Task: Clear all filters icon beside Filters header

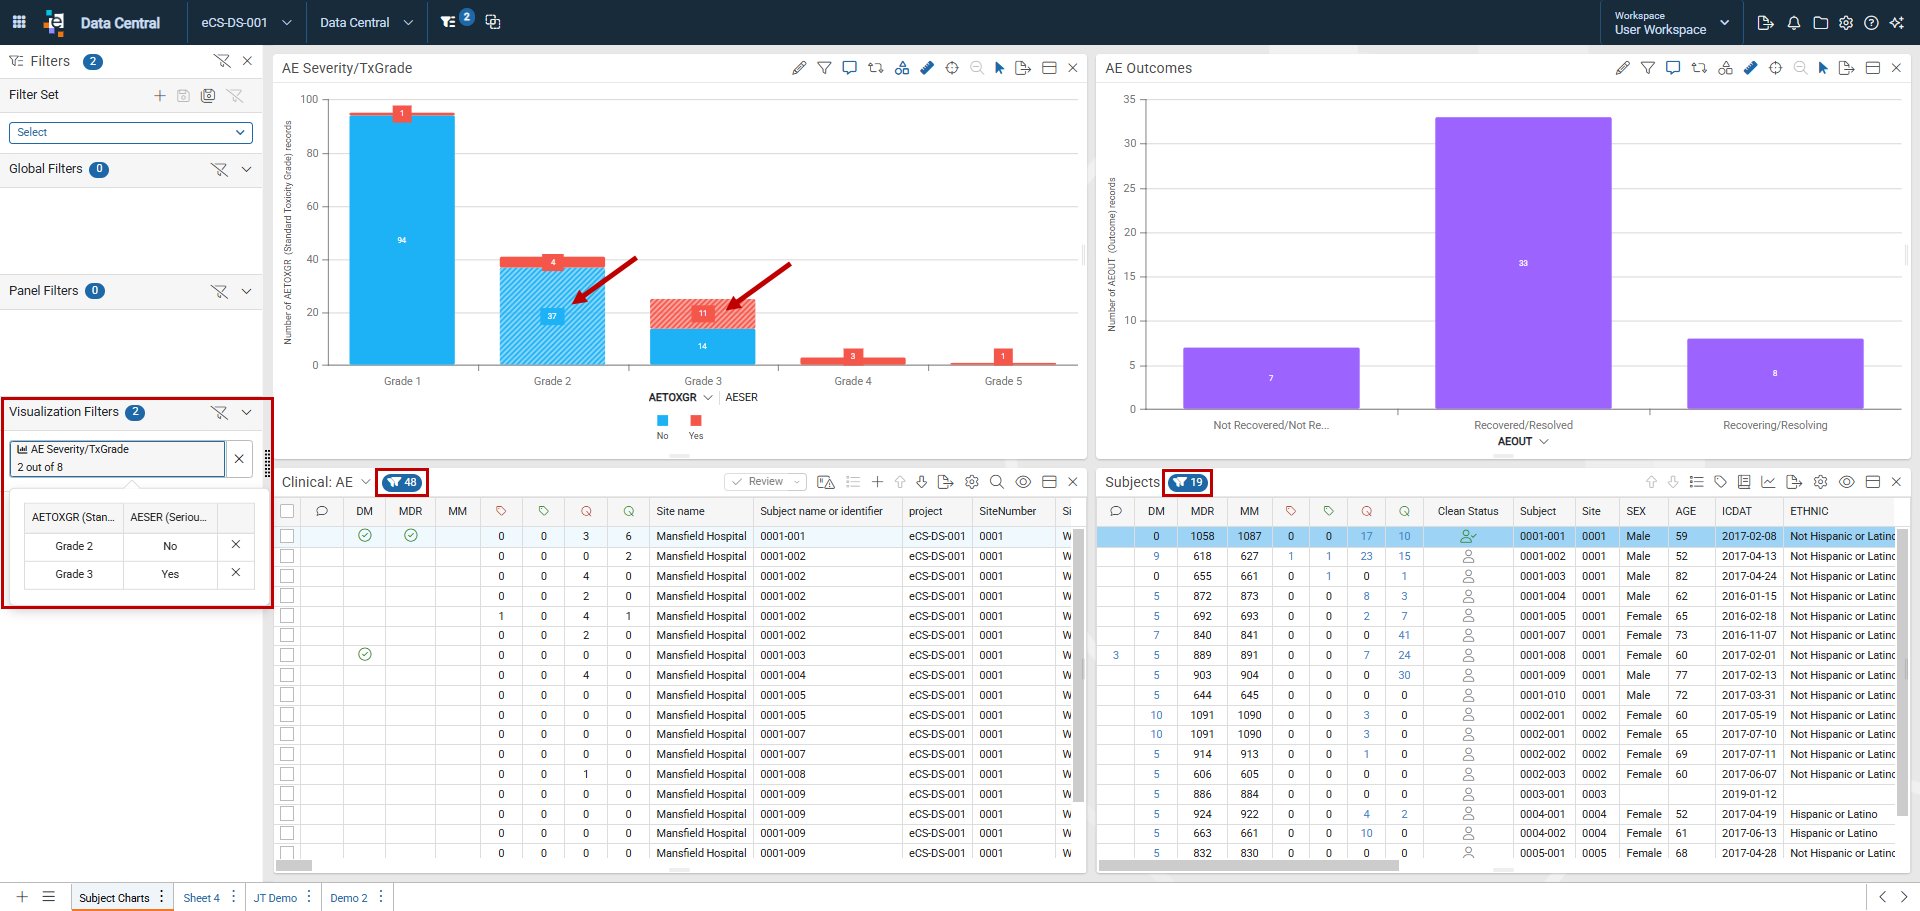Action: [222, 61]
